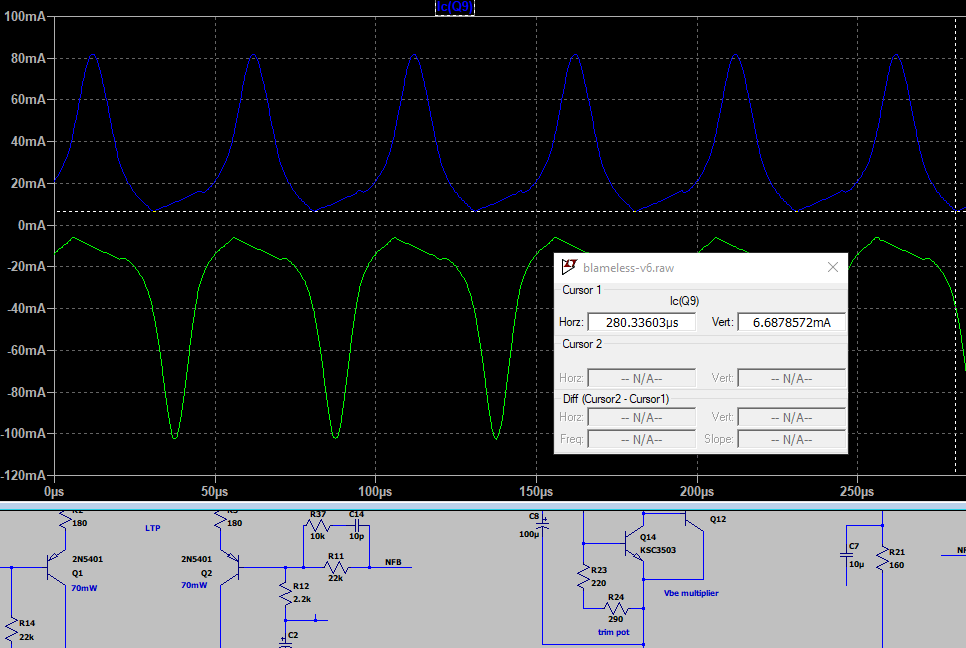Click the 200µs time axis label
This screenshot has width=966, height=648.
[x=697, y=492]
